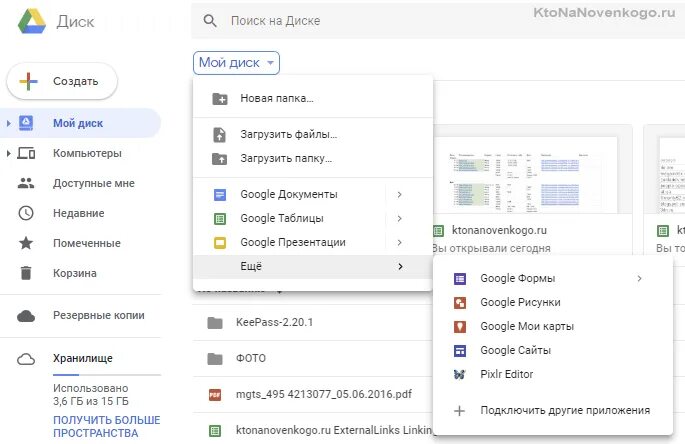Expand the Компьютеры tree arrow
The height and width of the screenshot is (444, 685).
click(9, 154)
